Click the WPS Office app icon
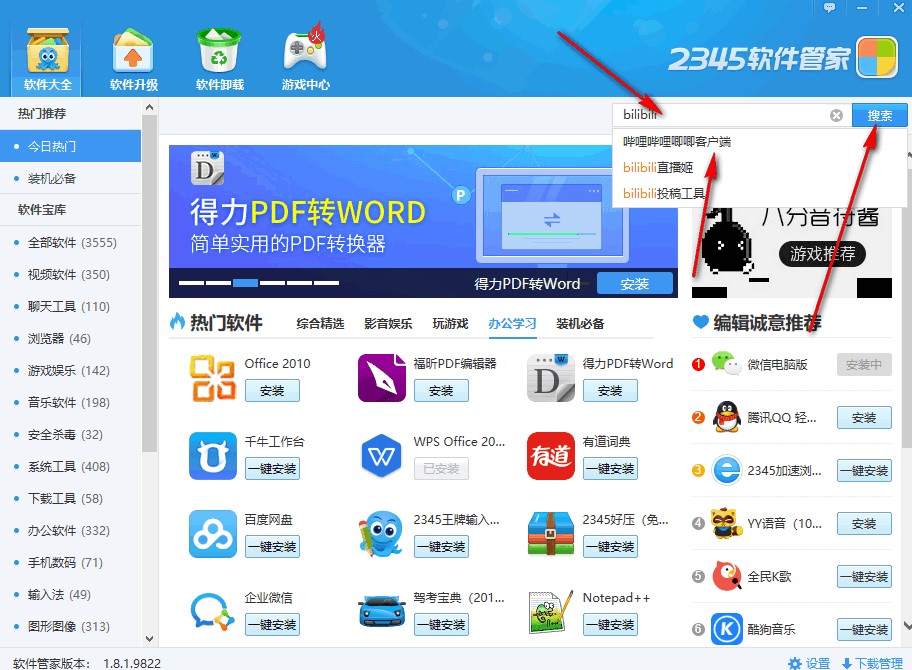 click(382, 456)
